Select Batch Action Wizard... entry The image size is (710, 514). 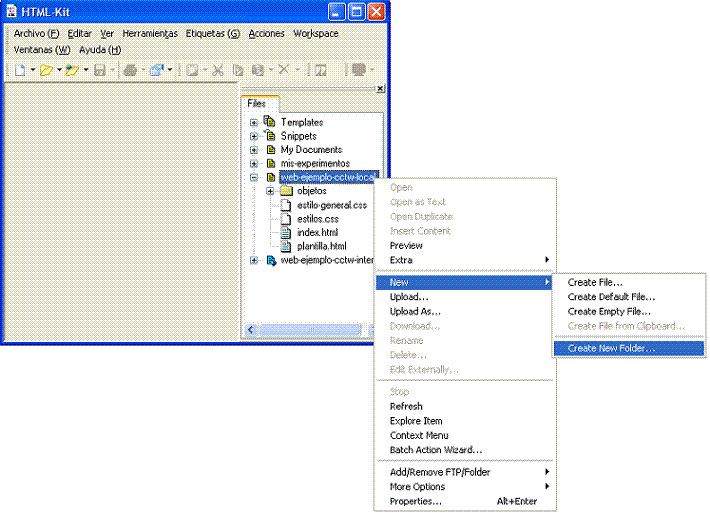465,450
